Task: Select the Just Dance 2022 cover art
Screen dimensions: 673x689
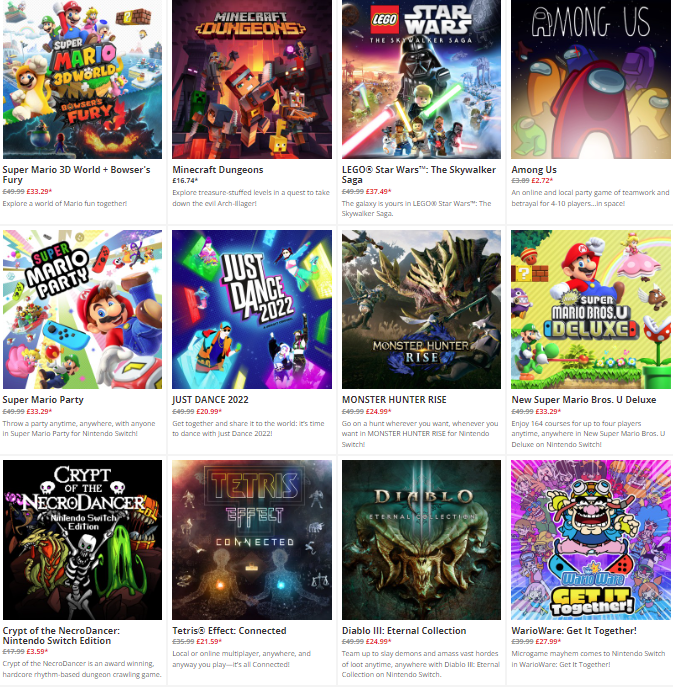Action: [x=252, y=309]
